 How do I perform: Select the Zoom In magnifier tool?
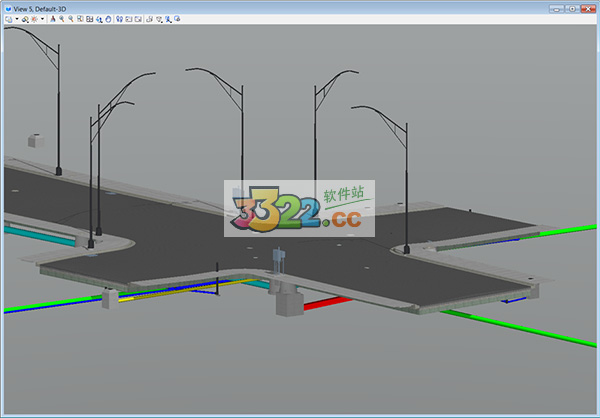click(x=61, y=19)
